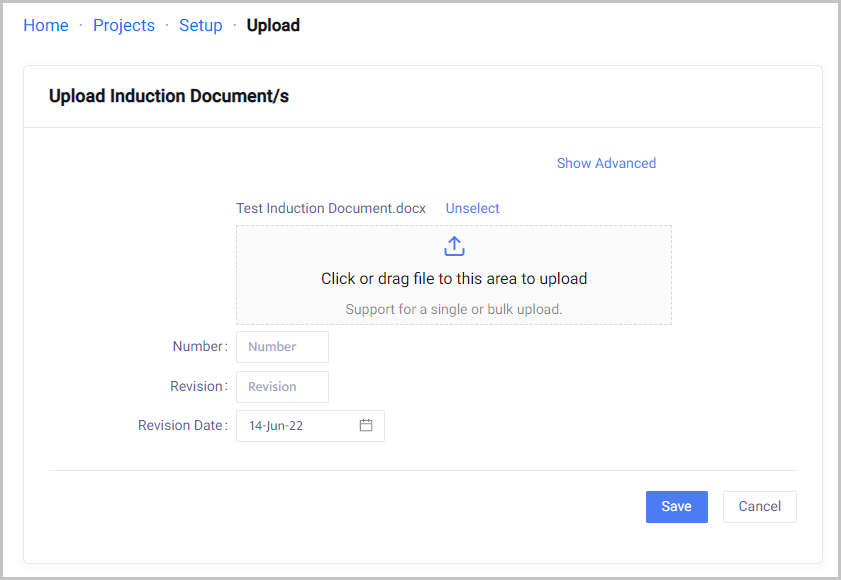841x580 pixels.
Task: Go to the Home breadcrumb
Action: click(46, 25)
